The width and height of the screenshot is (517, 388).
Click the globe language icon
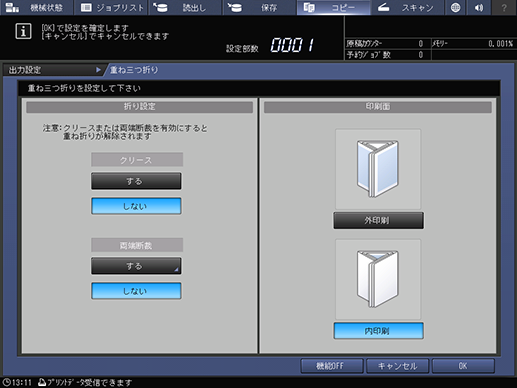coord(455,7)
